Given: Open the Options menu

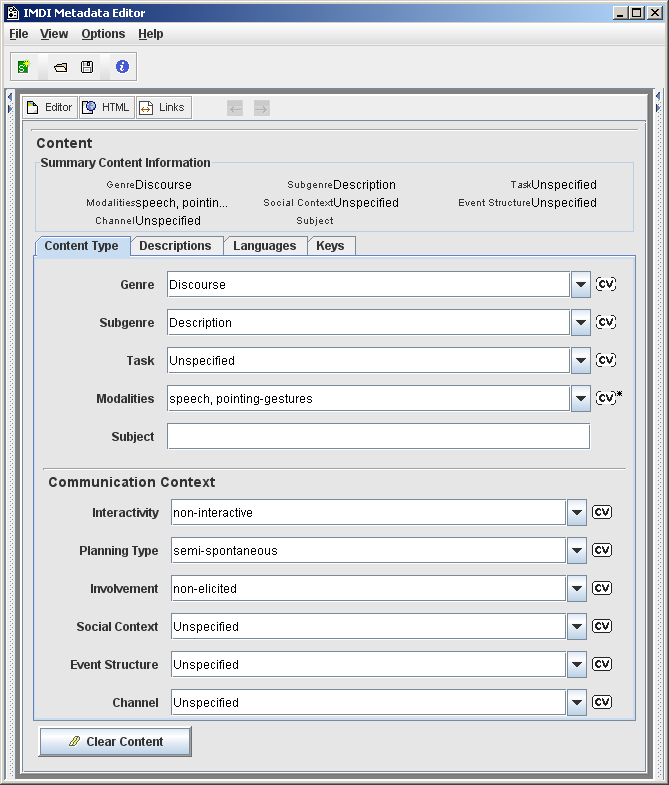Looking at the screenshot, I should point(103,34).
